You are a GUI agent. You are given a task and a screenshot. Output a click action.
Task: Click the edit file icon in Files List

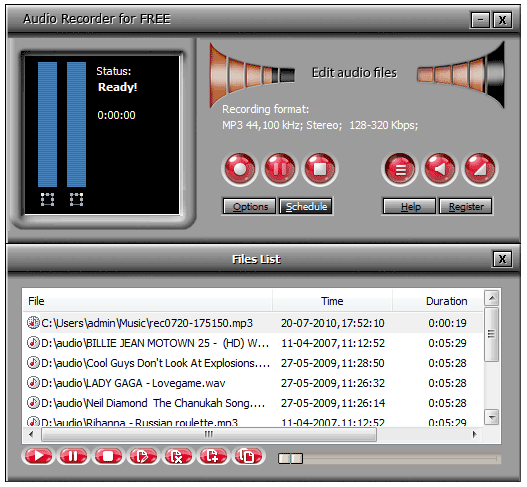coord(143,456)
